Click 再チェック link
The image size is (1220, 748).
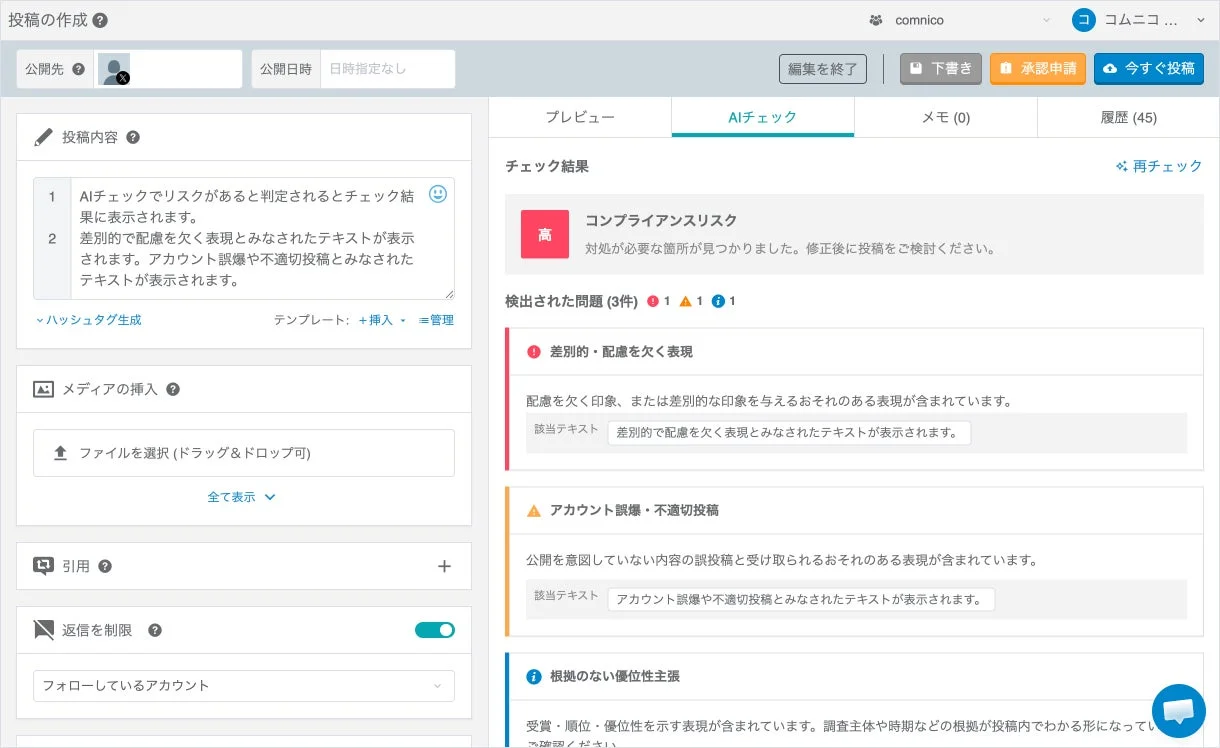point(1159,166)
